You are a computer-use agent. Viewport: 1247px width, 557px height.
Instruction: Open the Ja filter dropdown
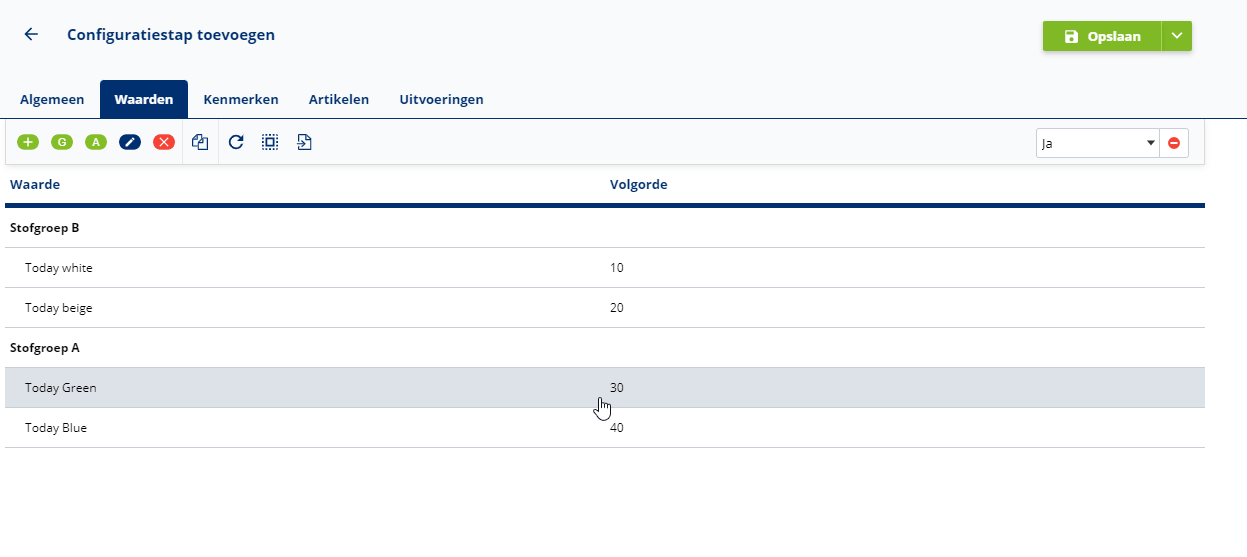coord(1097,143)
